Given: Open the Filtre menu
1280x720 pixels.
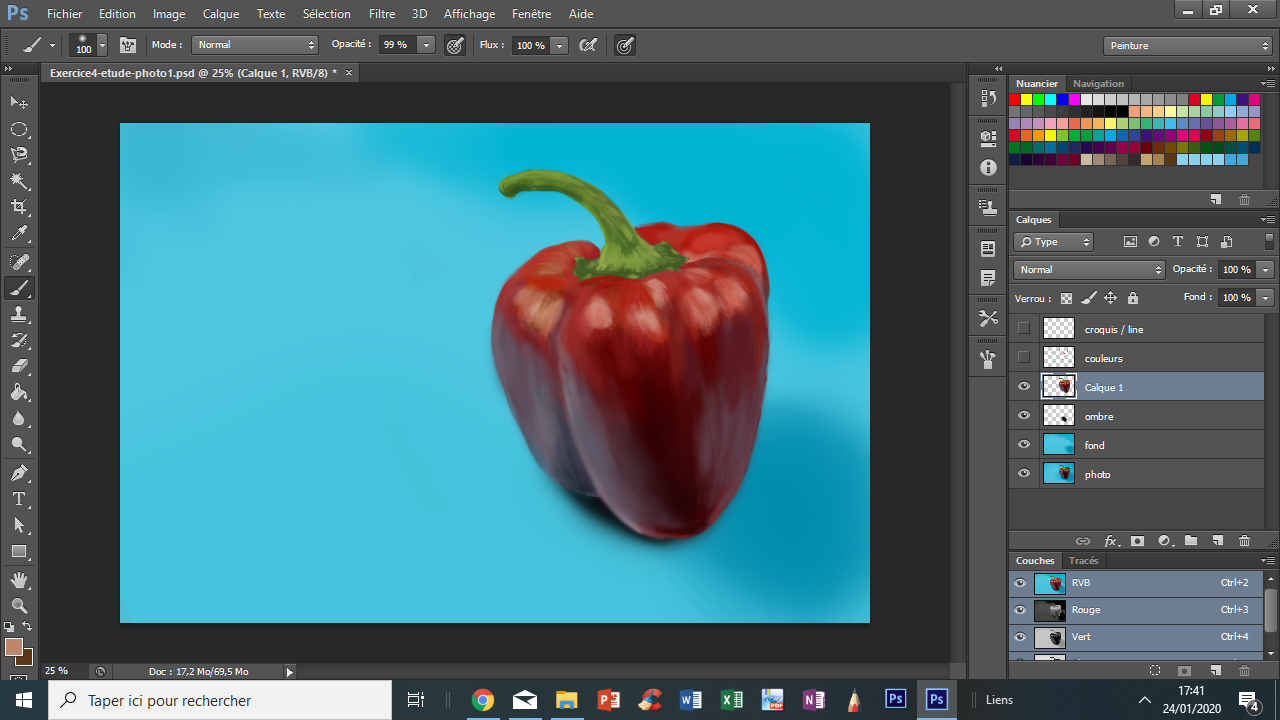Looking at the screenshot, I should 381,13.
